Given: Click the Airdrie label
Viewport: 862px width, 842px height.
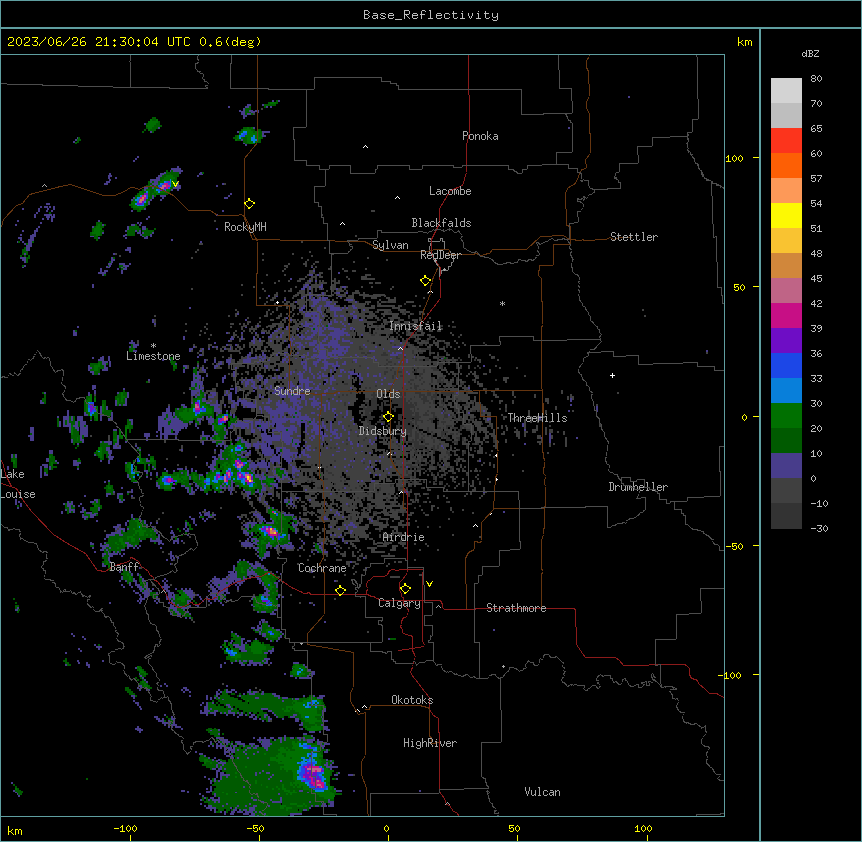Looking at the screenshot, I should click(x=404, y=537).
